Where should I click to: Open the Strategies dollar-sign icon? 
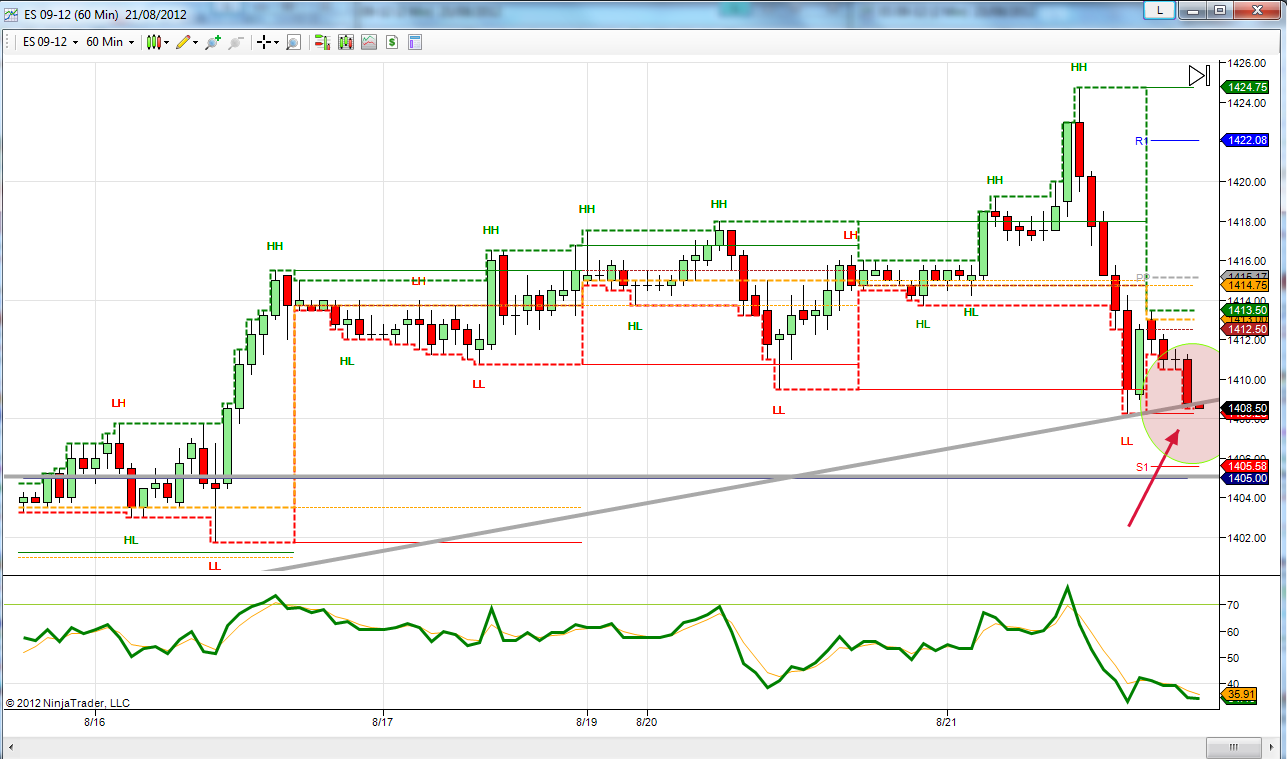pyautogui.click(x=391, y=42)
